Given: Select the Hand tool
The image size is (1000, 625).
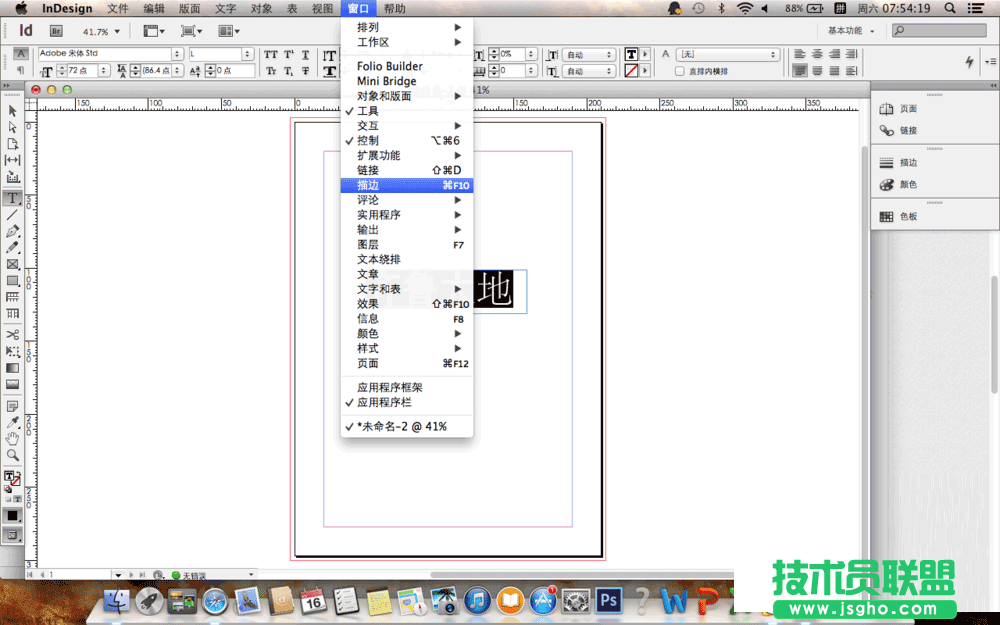Looking at the screenshot, I should pos(12,438).
